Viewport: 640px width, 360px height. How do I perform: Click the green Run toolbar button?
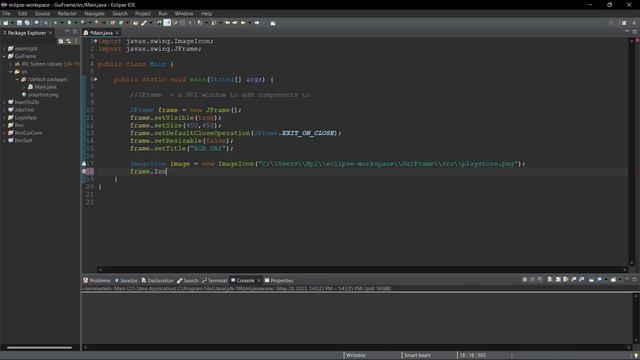pos(69,23)
